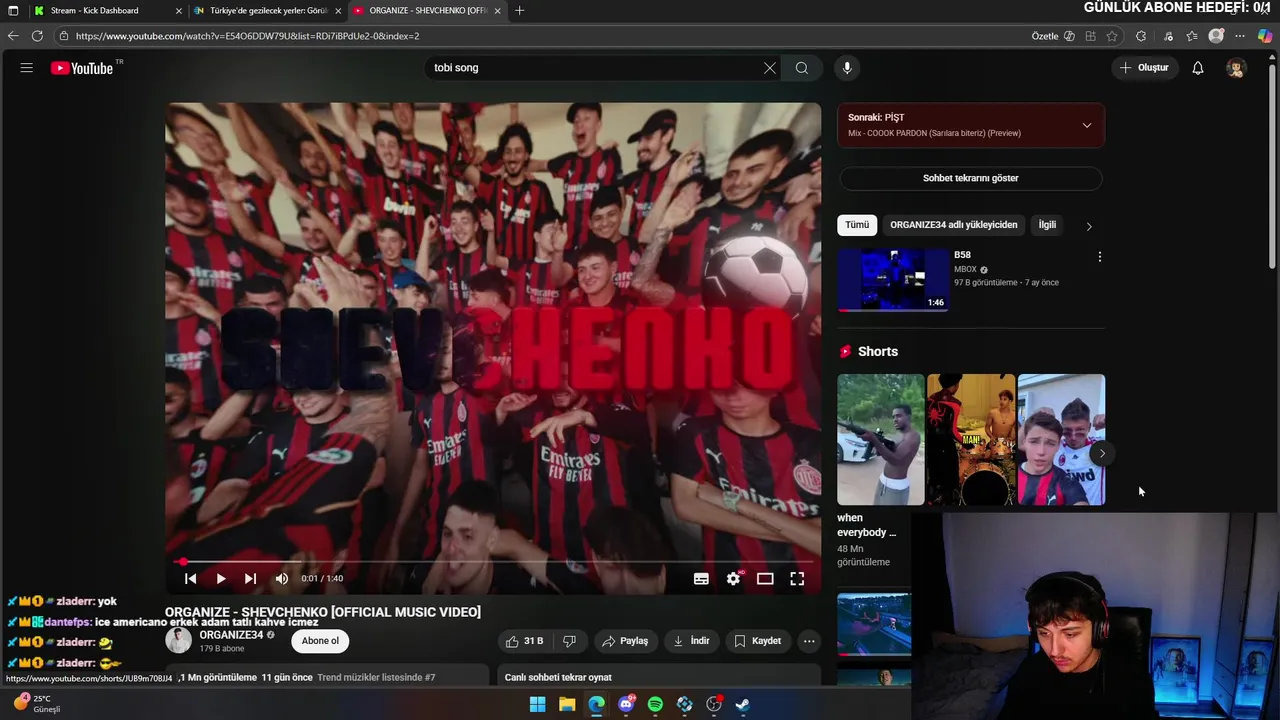The height and width of the screenshot is (720, 1280).
Task: Clear the search box with X
Action: coord(769,68)
